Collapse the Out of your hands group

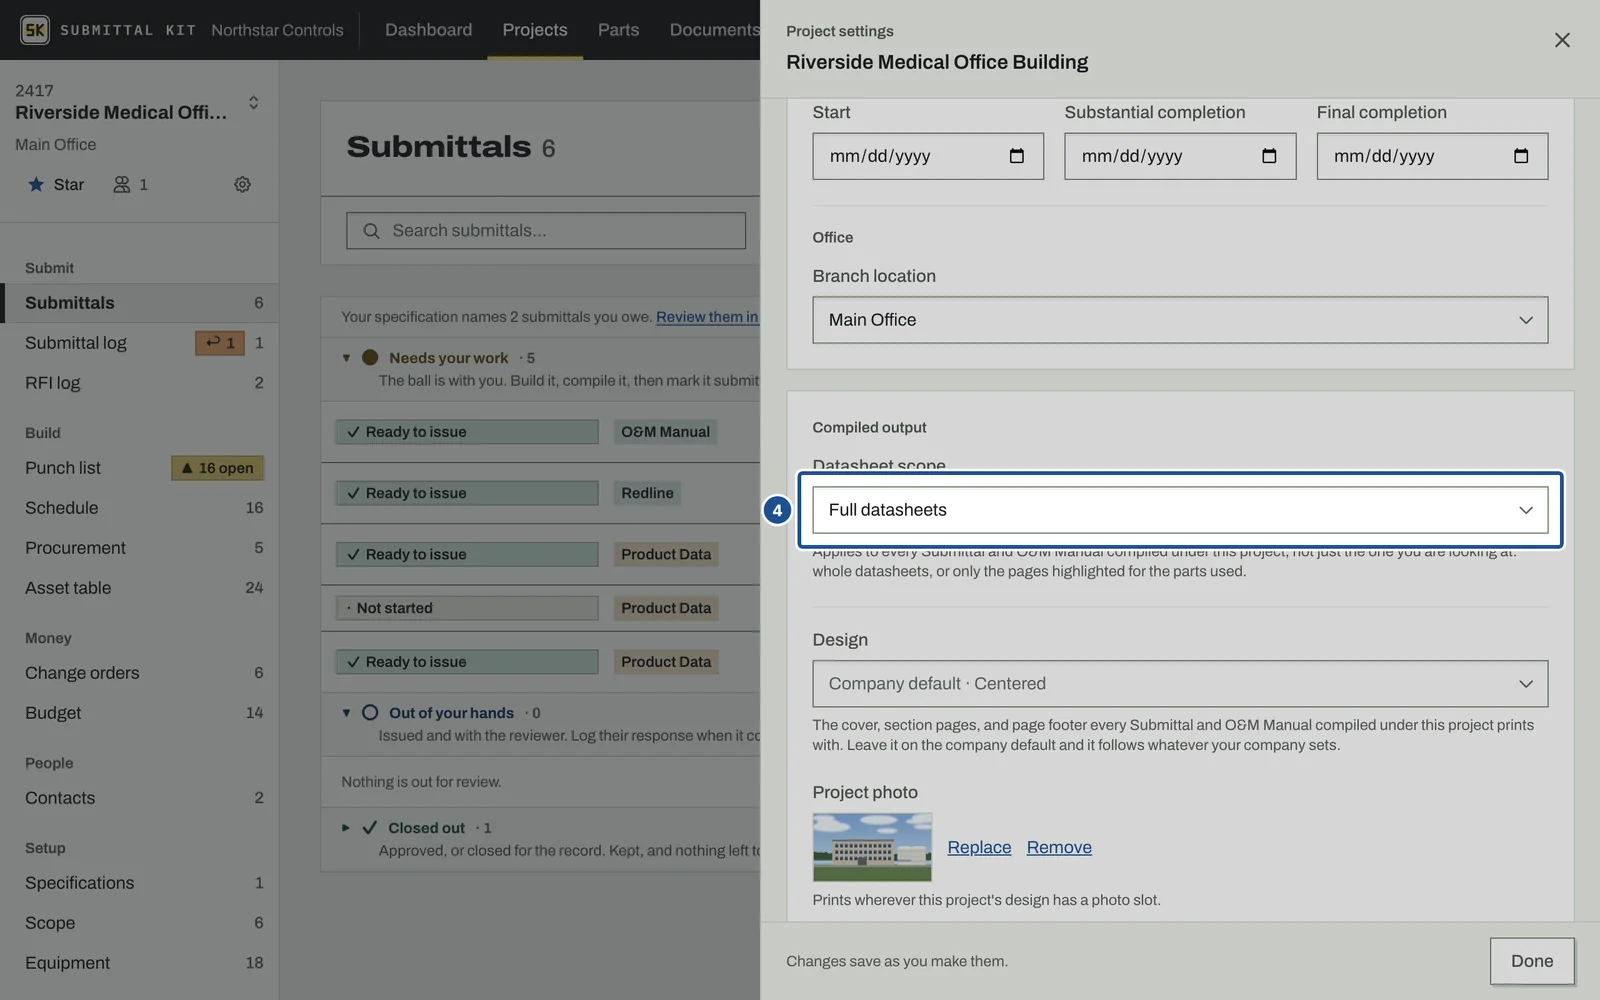346,713
